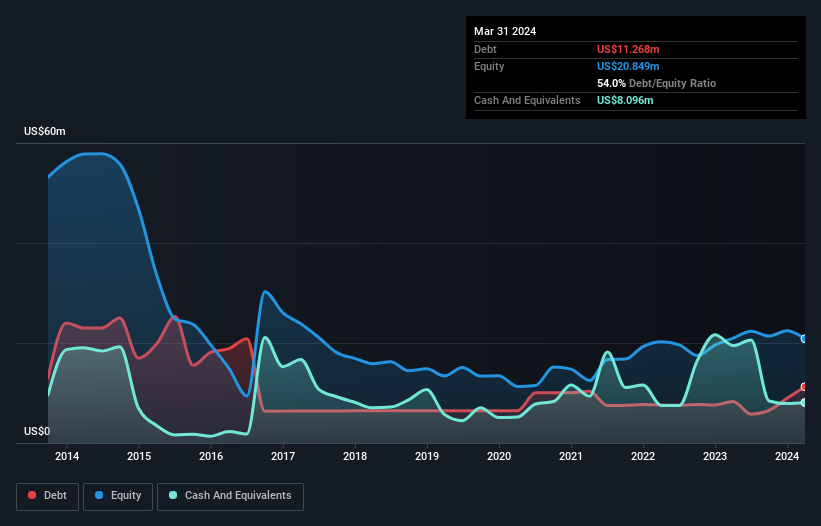Click the teal Cash endpoint marker

pos(804,403)
